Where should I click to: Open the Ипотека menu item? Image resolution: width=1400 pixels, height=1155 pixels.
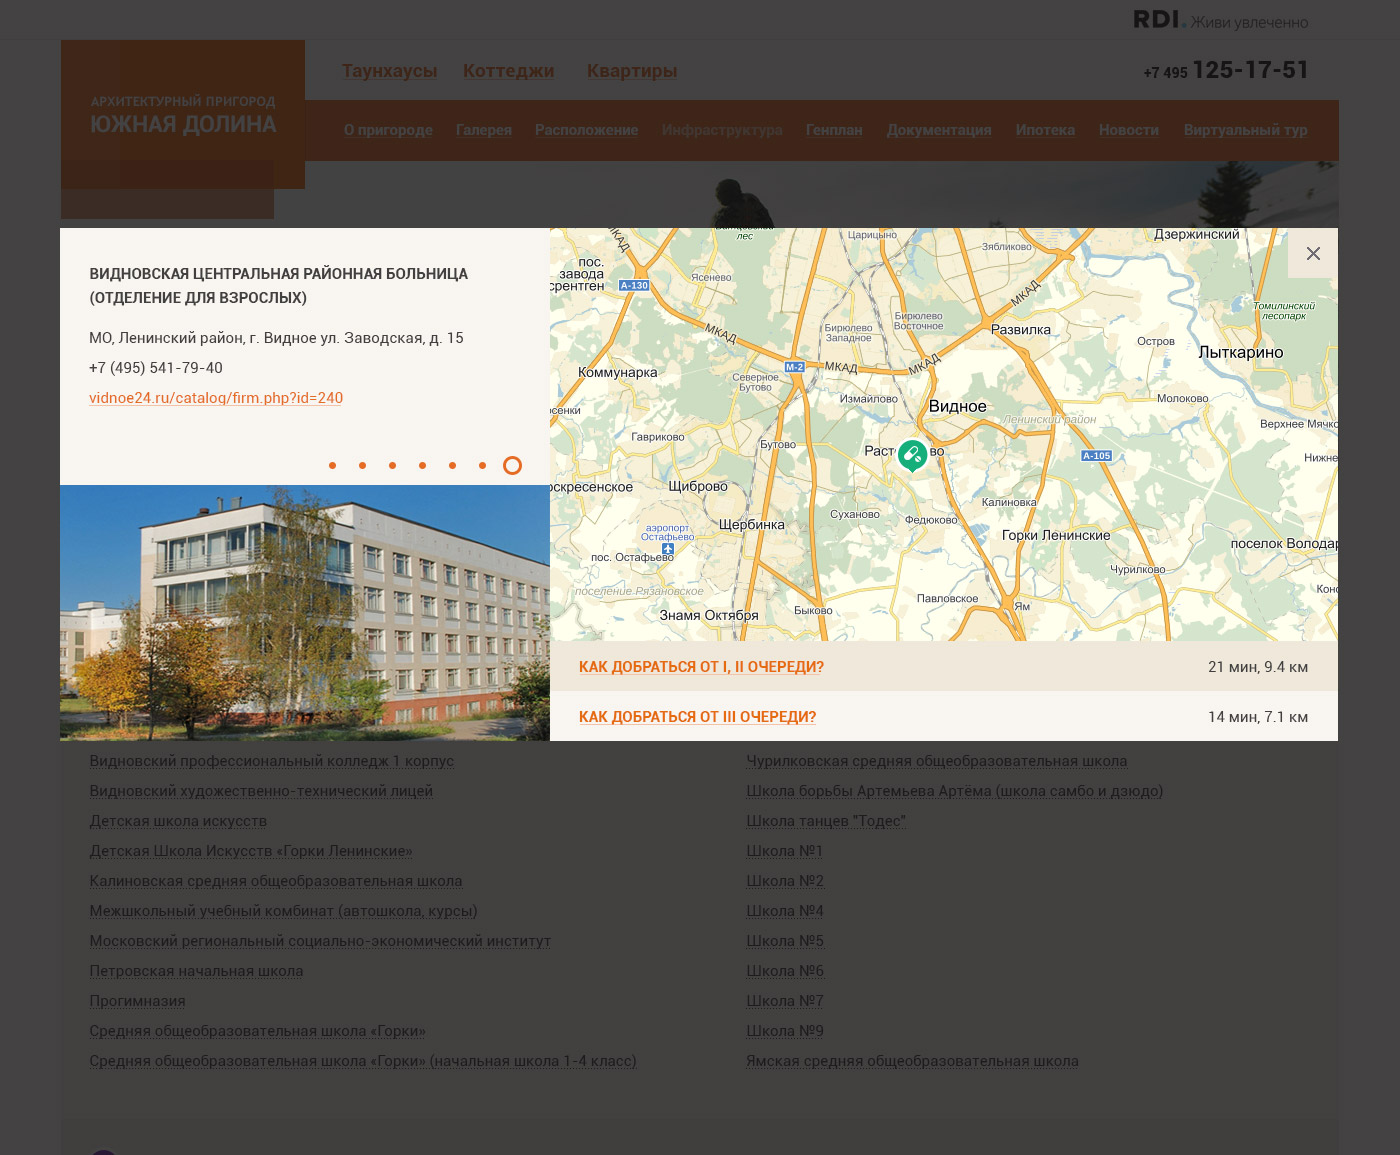1045,130
